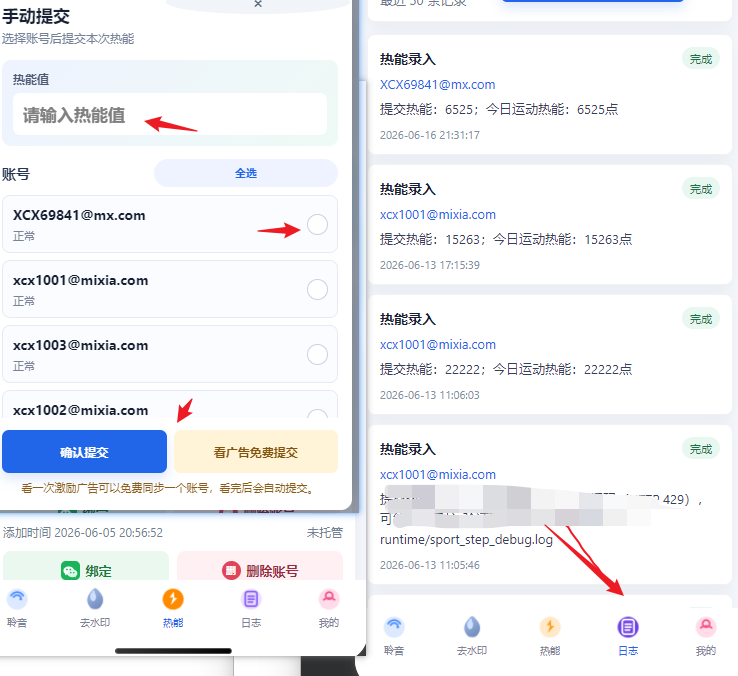Image resolution: width=738 pixels, height=676 pixels.
Task: Open the 日志 log icon in left panel
Action: point(251,599)
